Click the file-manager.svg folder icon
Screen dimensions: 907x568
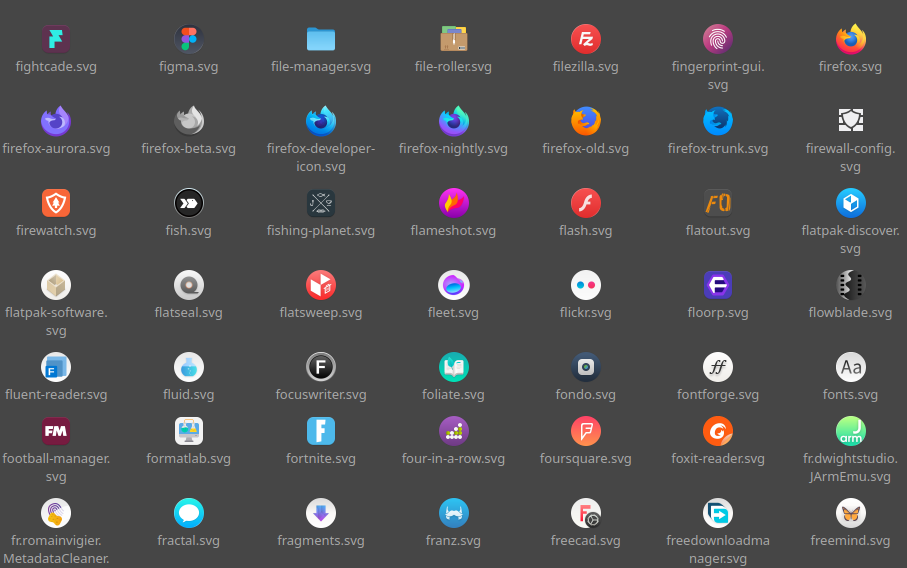(321, 39)
